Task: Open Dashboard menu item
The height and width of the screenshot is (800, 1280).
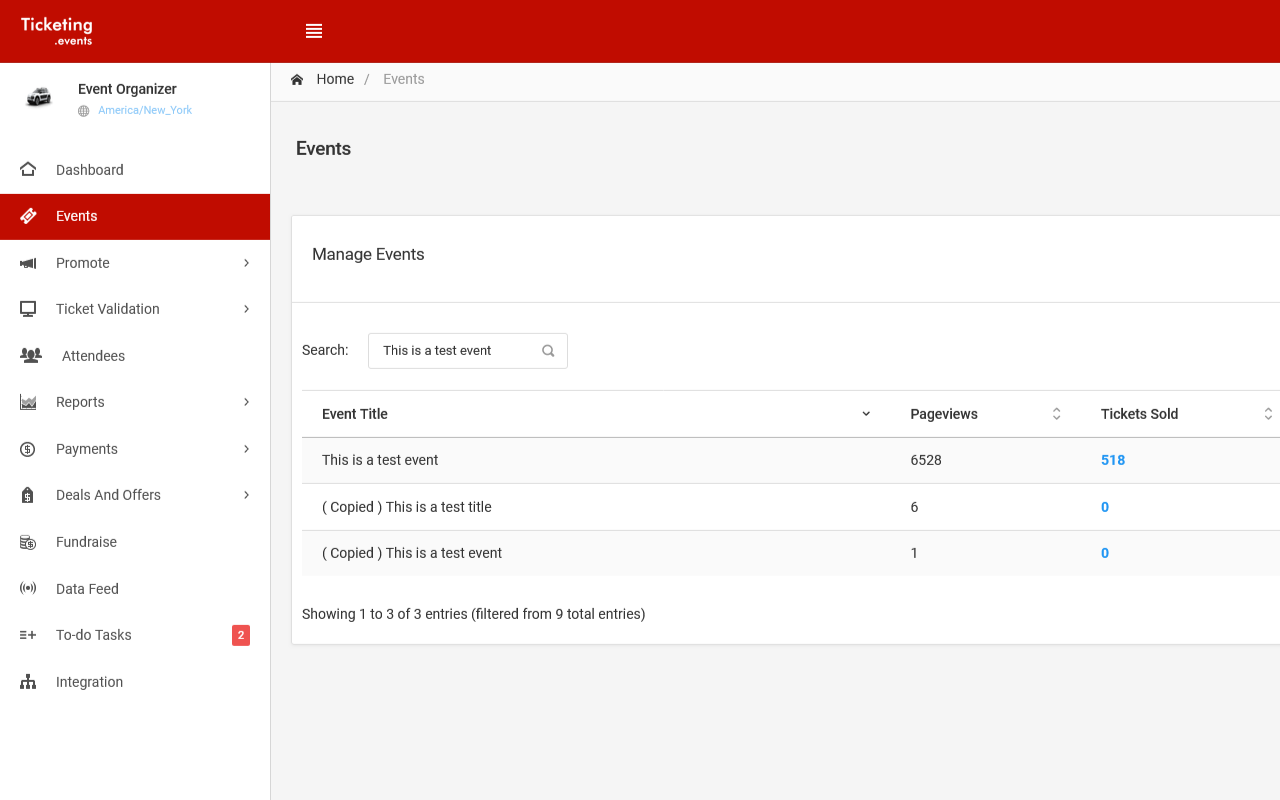Action: 135,170
